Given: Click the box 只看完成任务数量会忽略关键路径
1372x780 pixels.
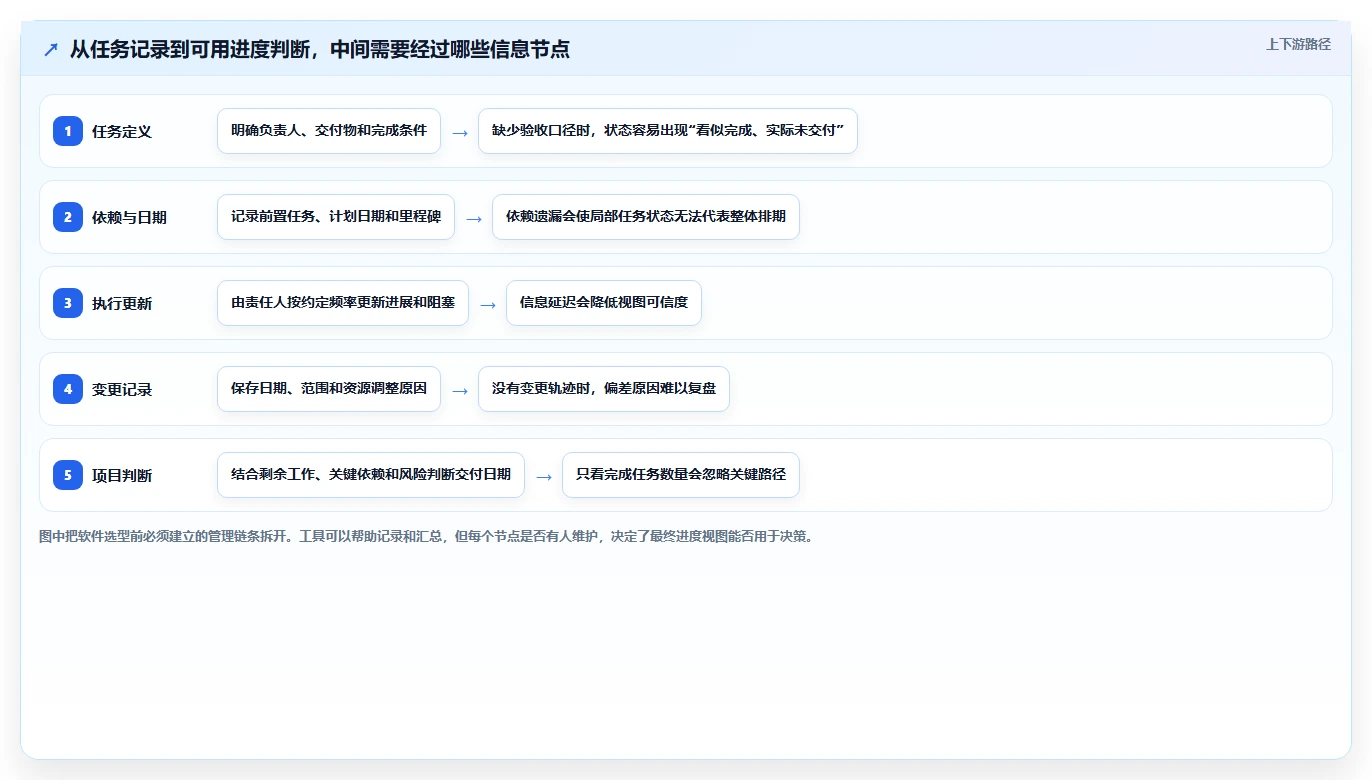Looking at the screenshot, I should [681, 475].
